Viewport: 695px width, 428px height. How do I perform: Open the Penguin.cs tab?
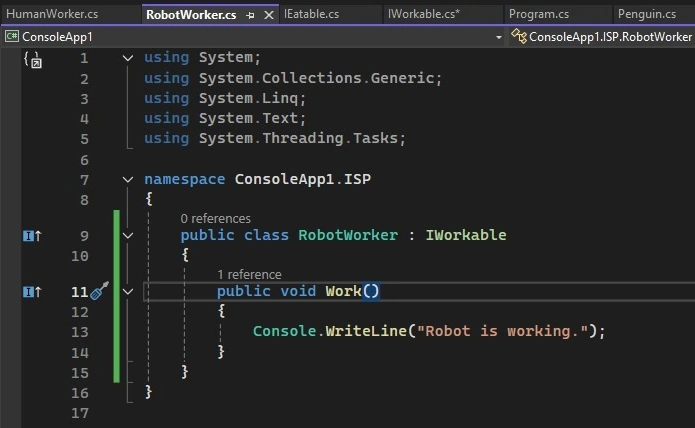click(x=647, y=14)
